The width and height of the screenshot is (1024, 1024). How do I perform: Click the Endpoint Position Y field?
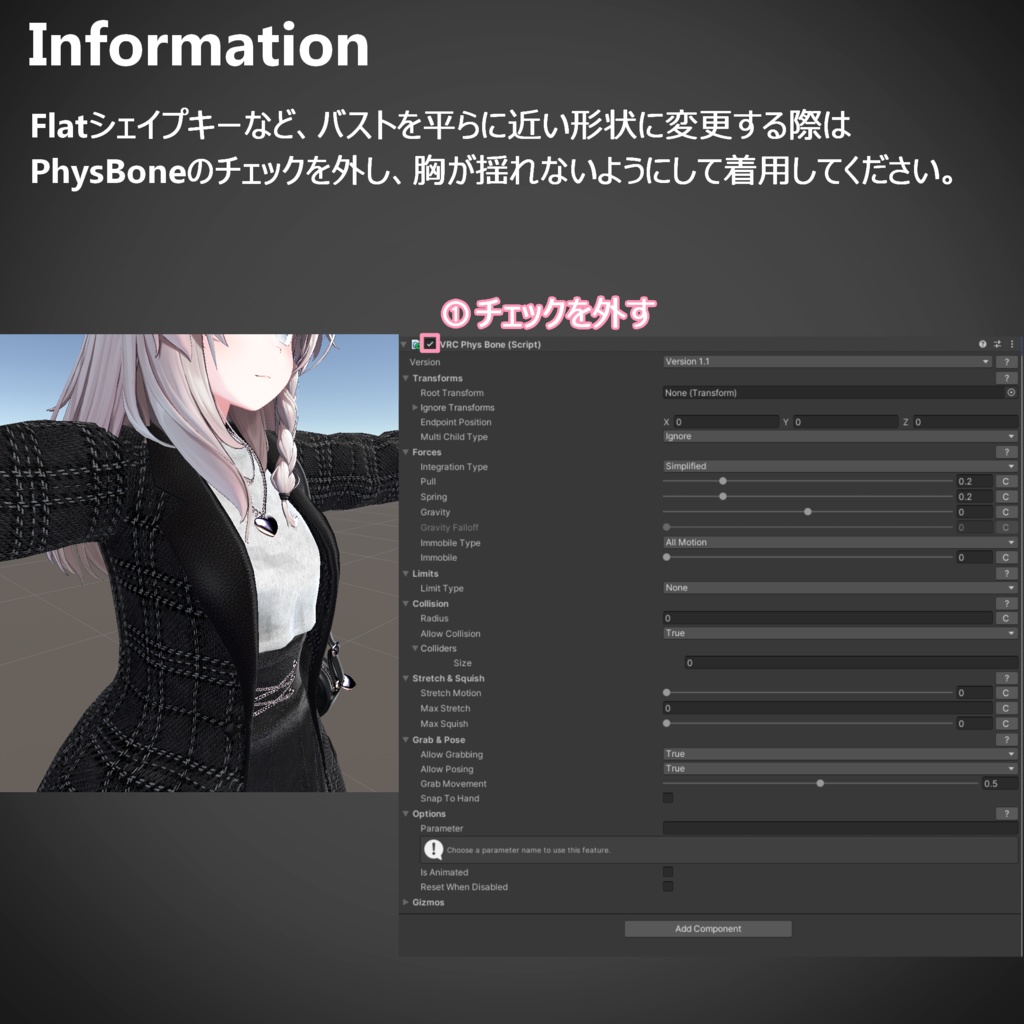[x=845, y=423]
